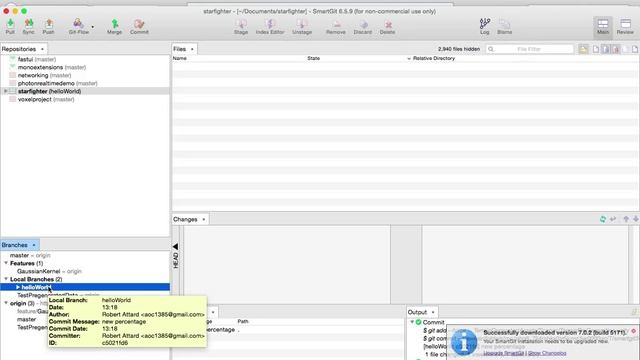This screenshot has height=360, width=640.
Task: Push commits with the Push toolbar icon
Action: 49,26
